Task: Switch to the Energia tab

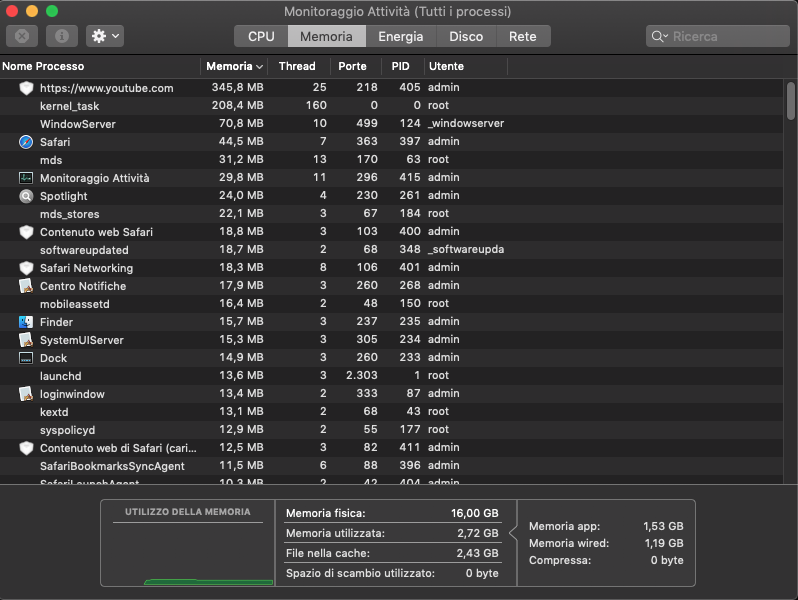Action: pyautogui.click(x=401, y=36)
